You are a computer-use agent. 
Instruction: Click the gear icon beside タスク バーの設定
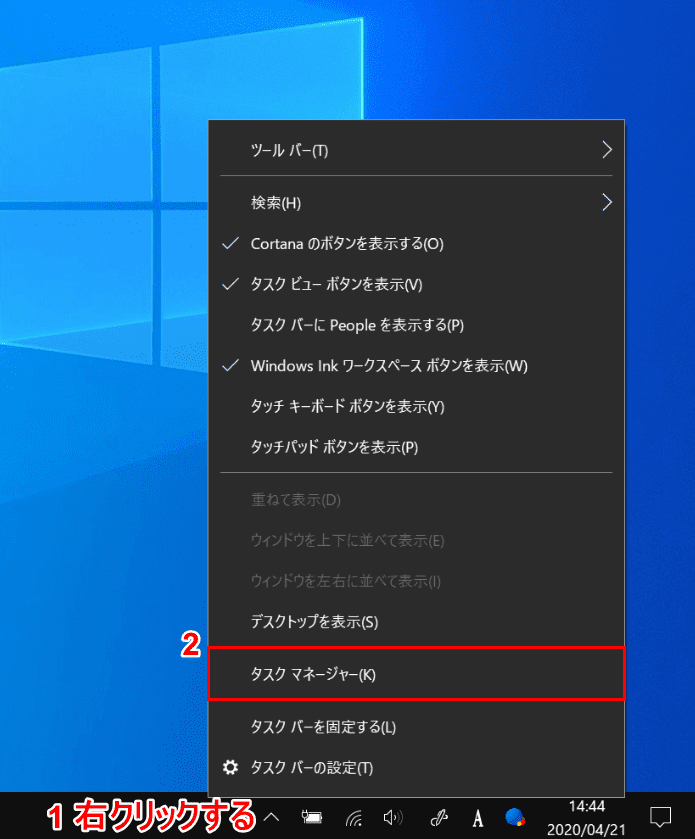click(x=231, y=767)
